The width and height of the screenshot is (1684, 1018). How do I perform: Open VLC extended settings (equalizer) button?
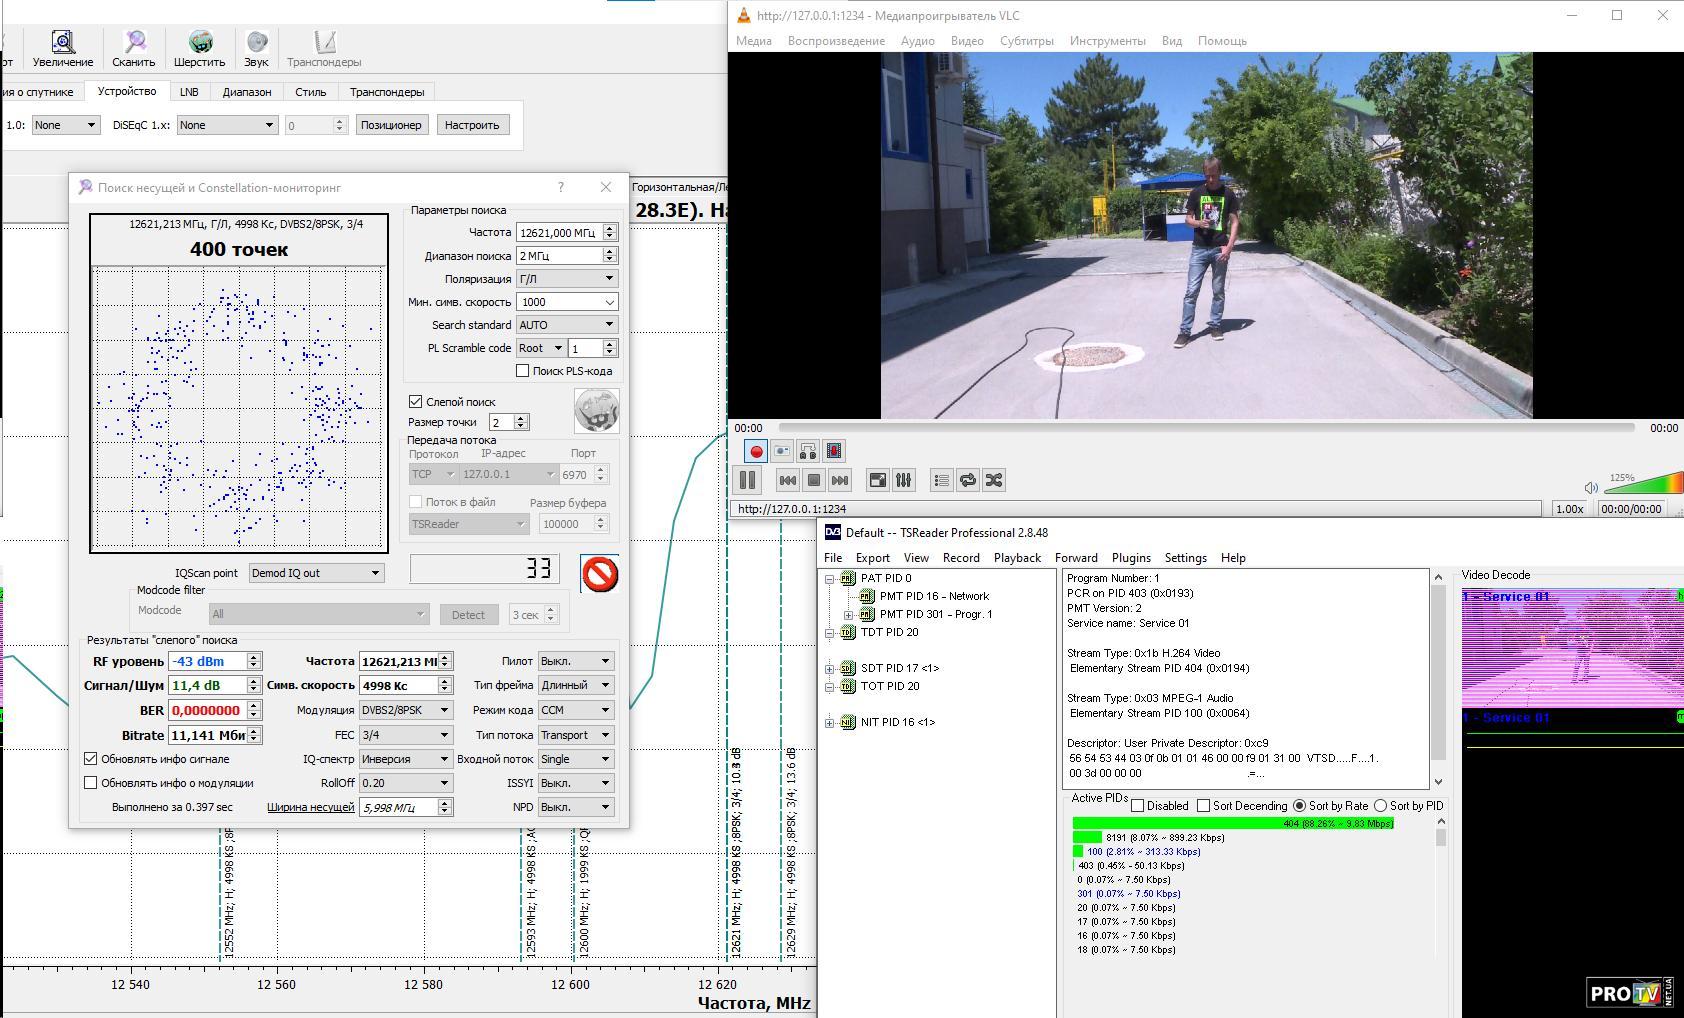(x=904, y=480)
